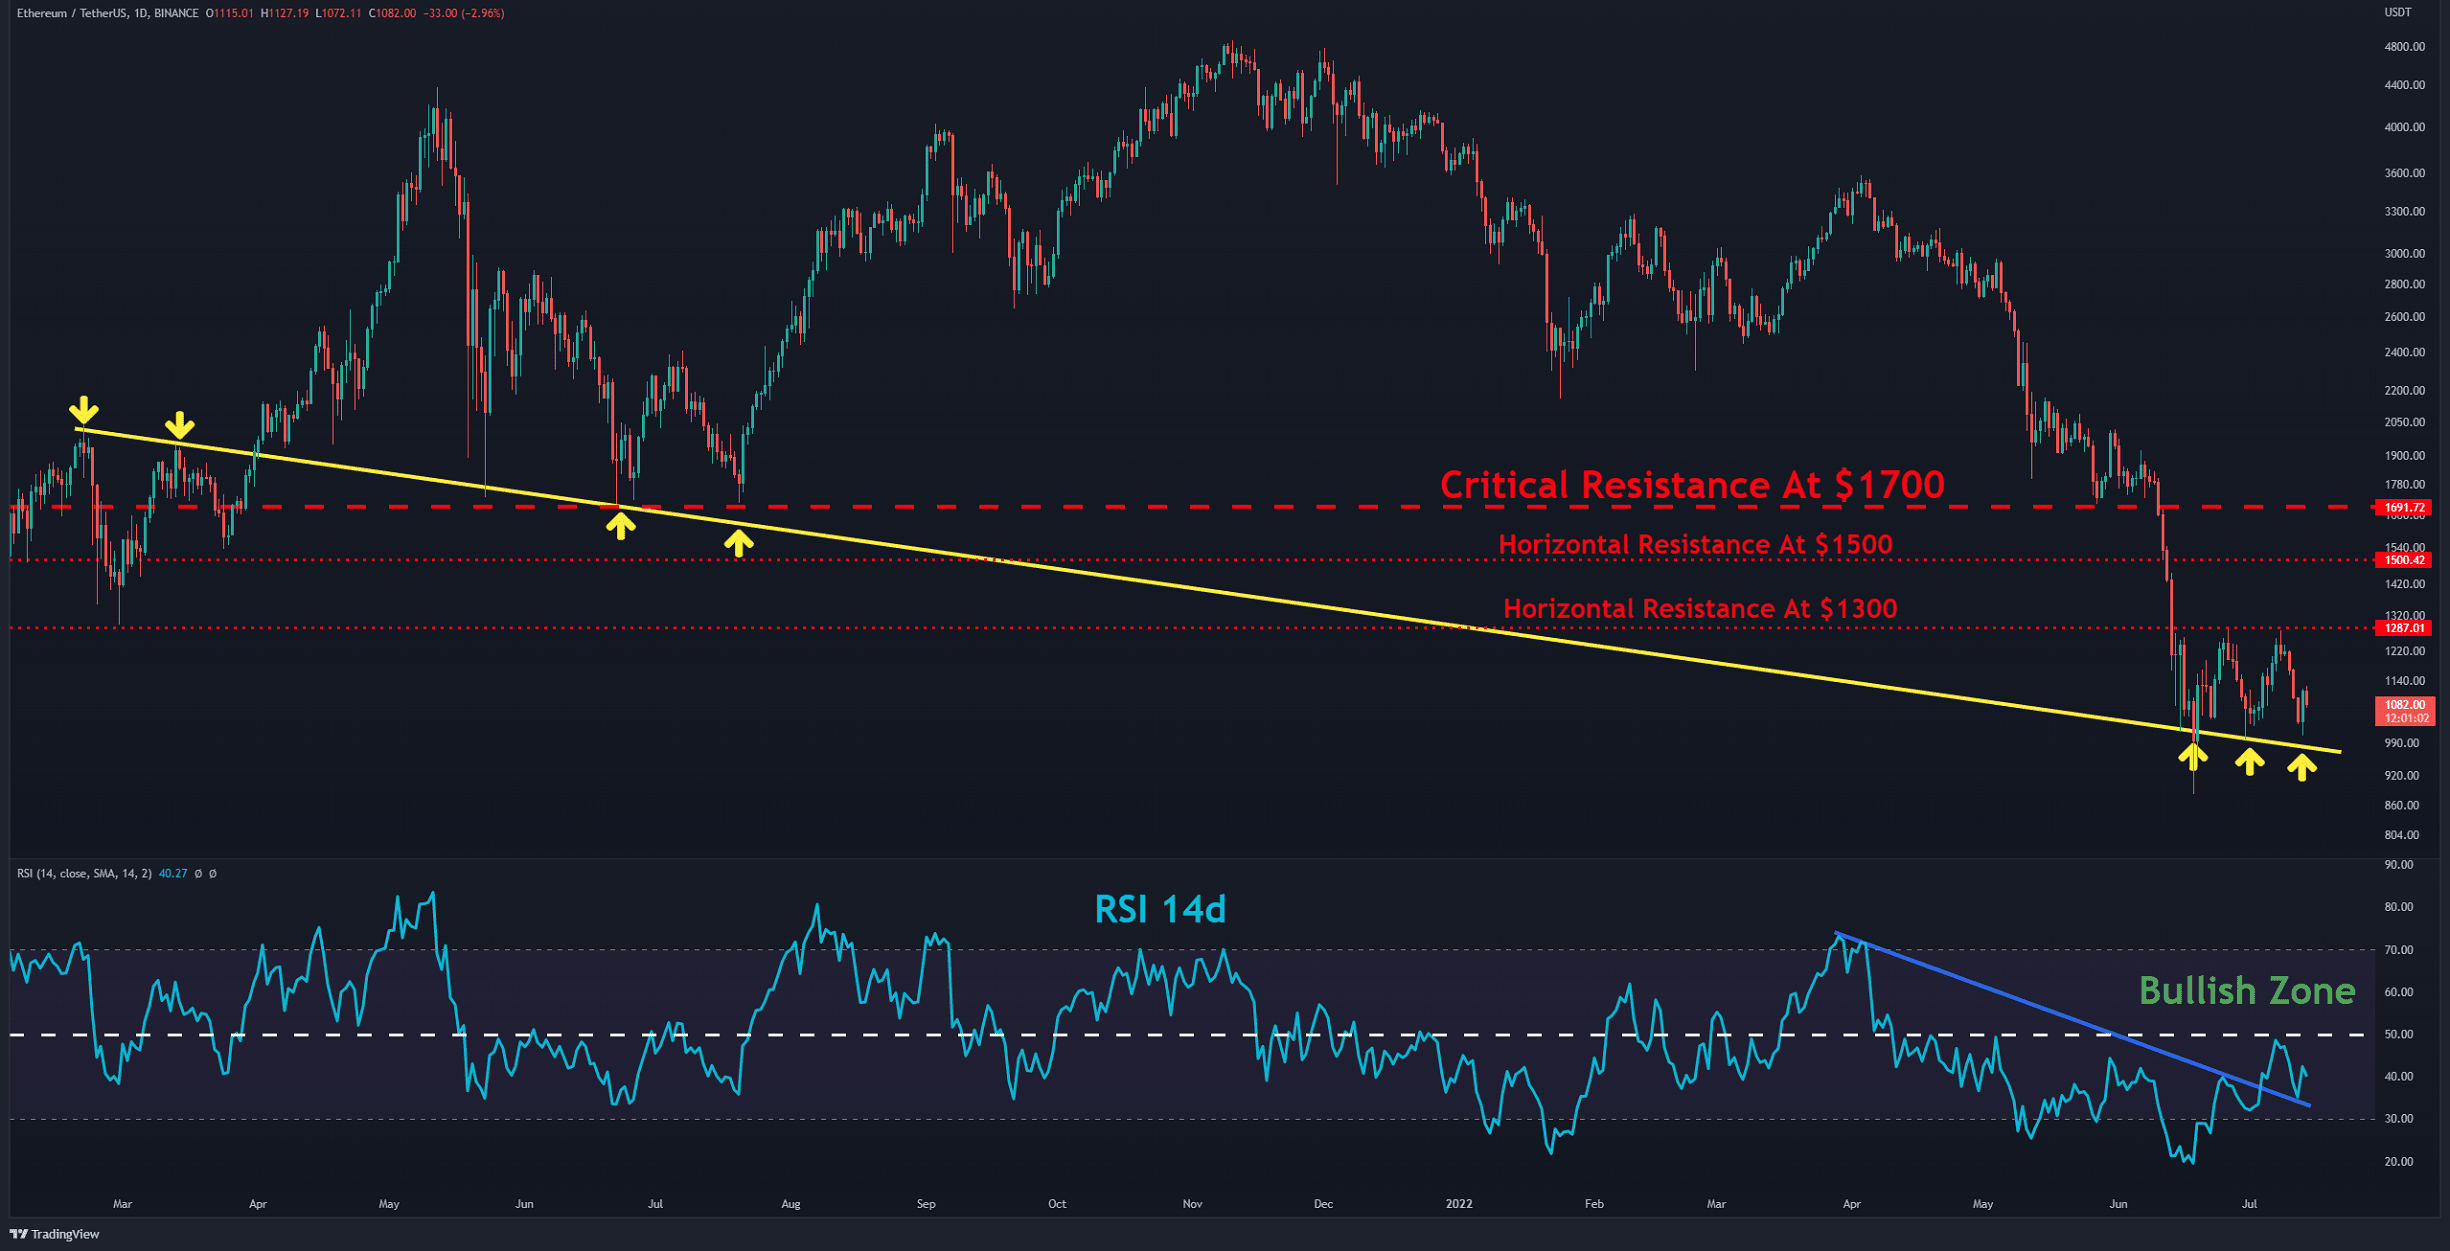Select the Critical Resistance At $1700 text
This screenshot has height=1251, width=2450.
[1692, 485]
